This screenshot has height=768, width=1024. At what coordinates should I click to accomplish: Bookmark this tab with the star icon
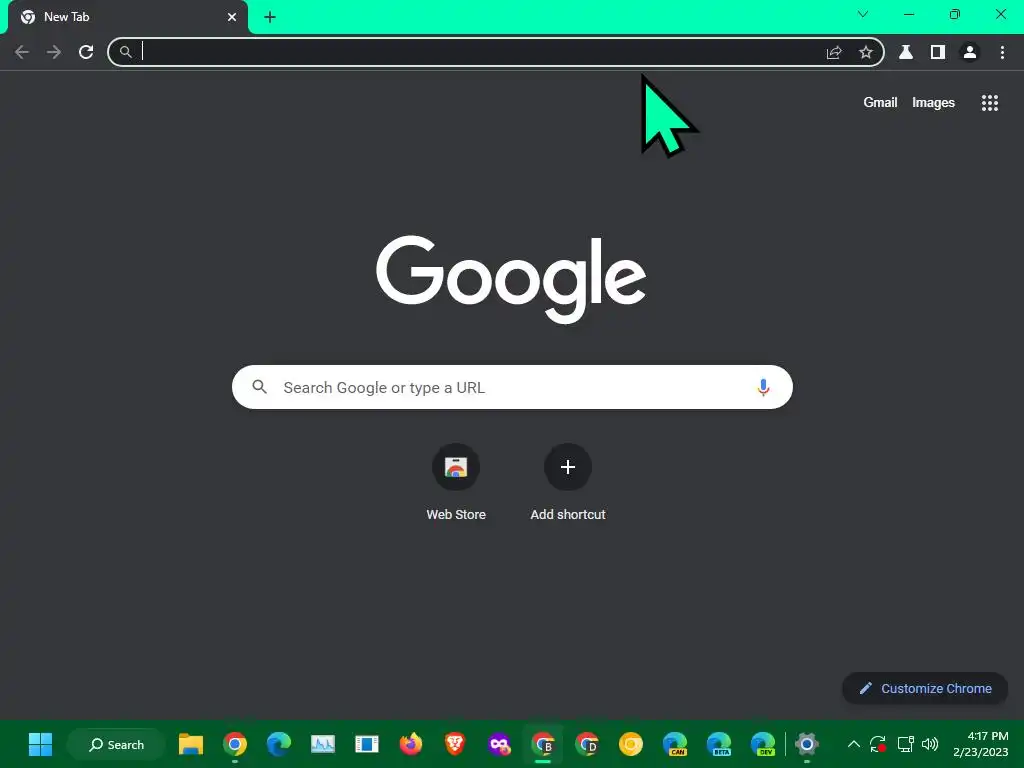pyautogui.click(x=866, y=52)
